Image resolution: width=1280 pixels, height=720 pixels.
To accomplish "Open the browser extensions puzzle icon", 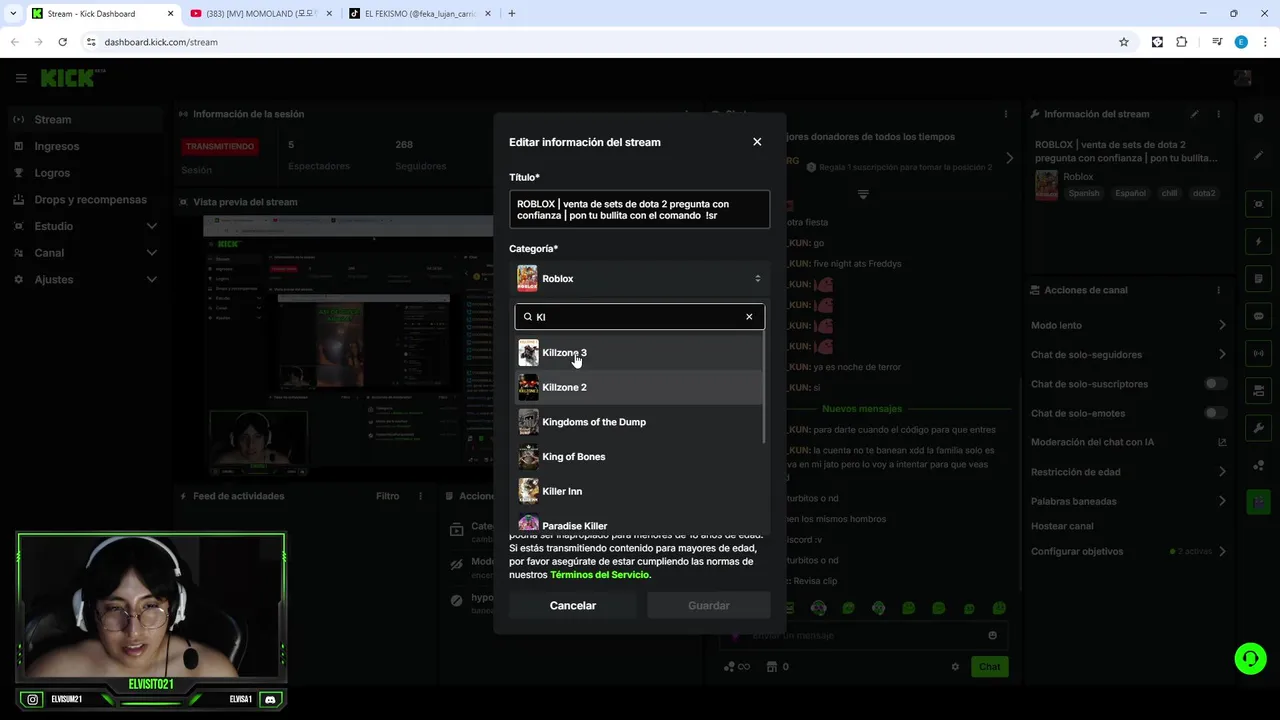I will [1181, 42].
